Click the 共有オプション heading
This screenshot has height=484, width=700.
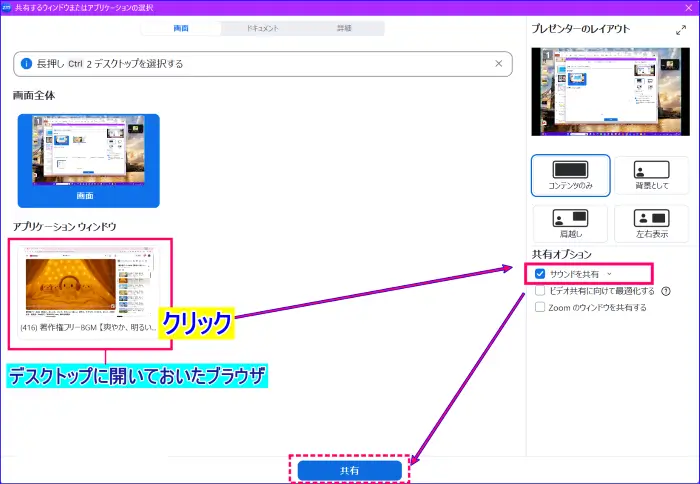pyautogui.click(x=562, y=254)
